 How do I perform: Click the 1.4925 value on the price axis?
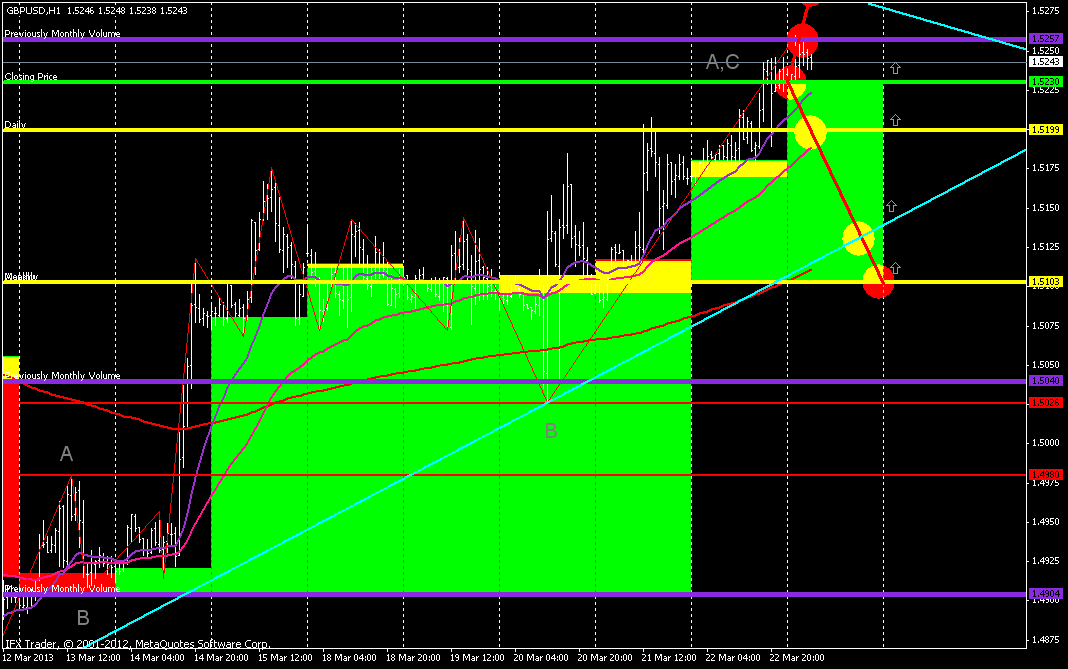[1046, 561]
